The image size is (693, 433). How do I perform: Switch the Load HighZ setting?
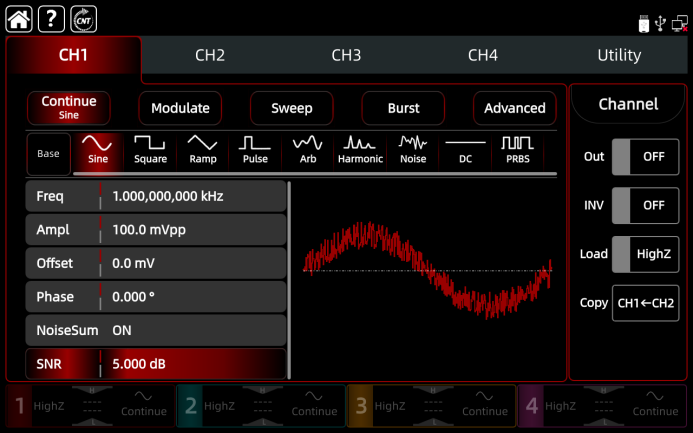pos(645,254)
